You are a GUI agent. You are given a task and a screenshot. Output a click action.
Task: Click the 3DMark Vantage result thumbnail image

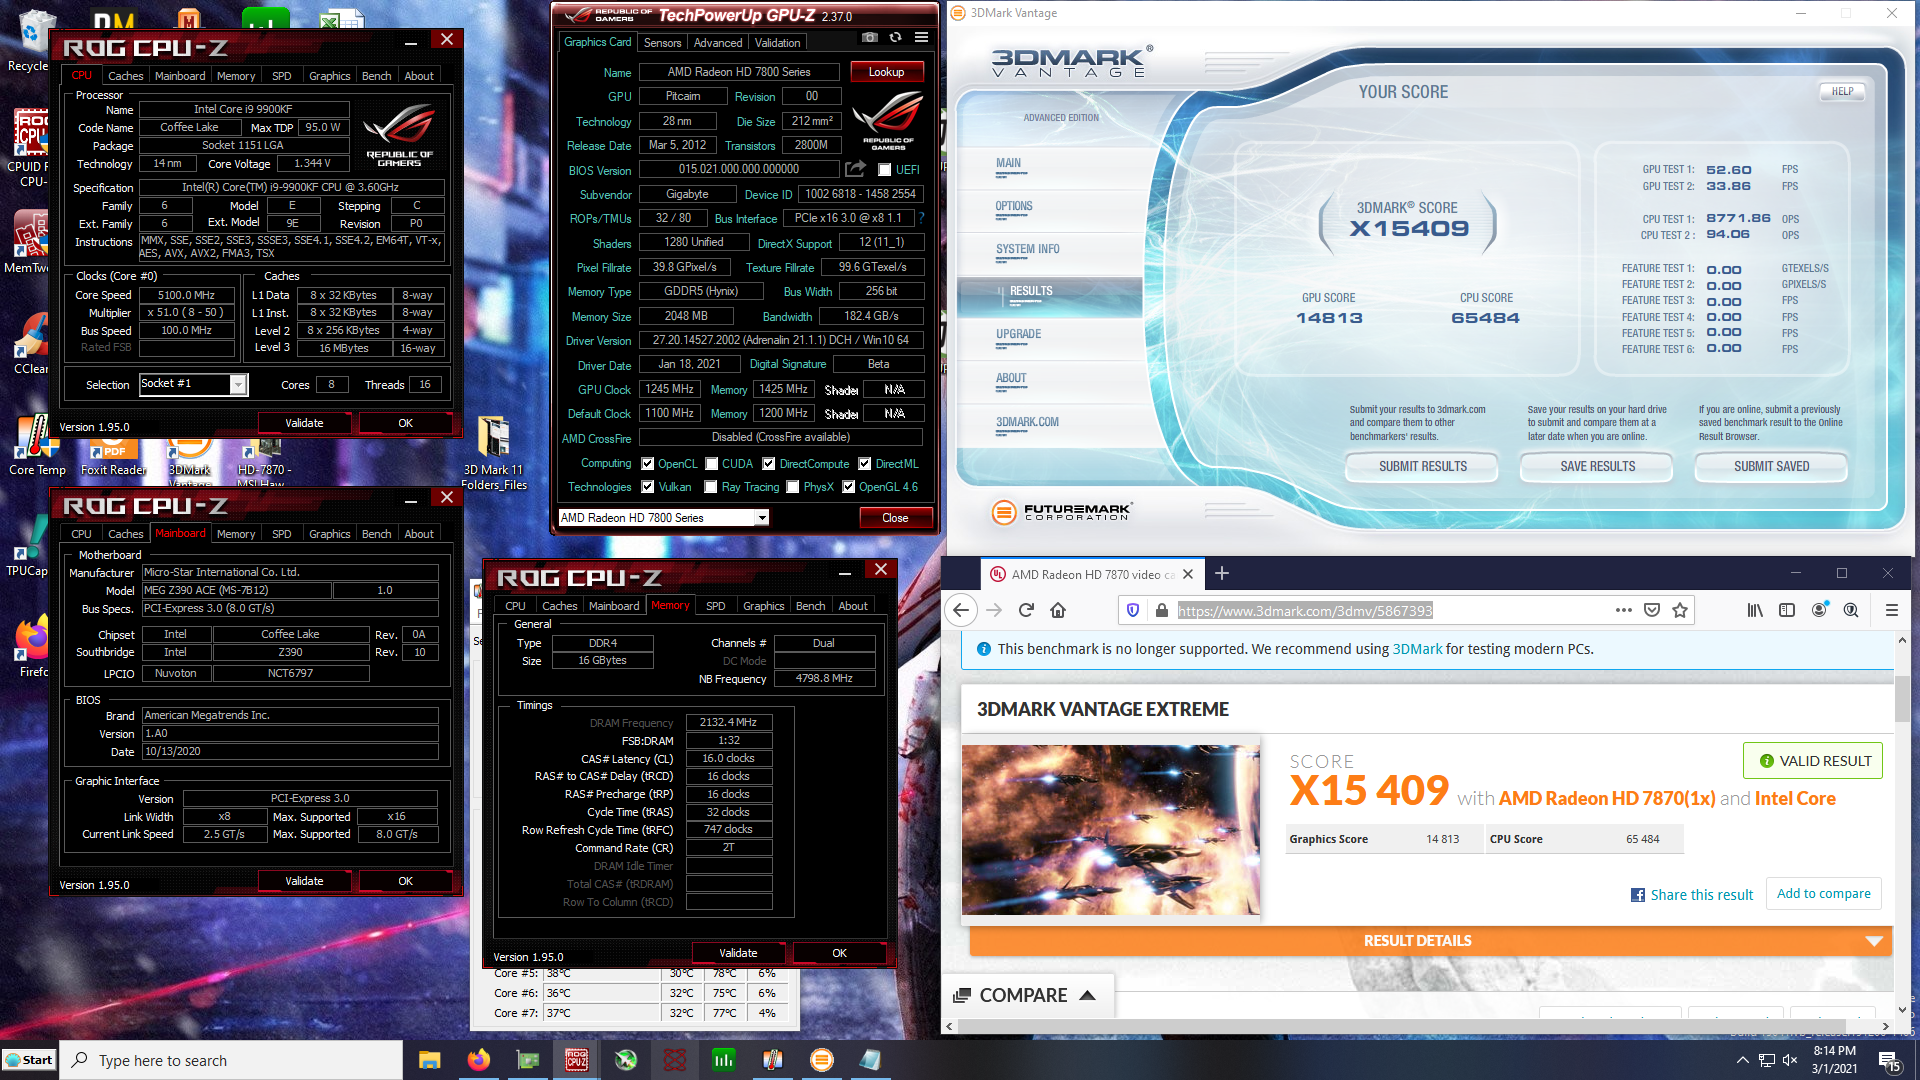[x=1110, y=829]
